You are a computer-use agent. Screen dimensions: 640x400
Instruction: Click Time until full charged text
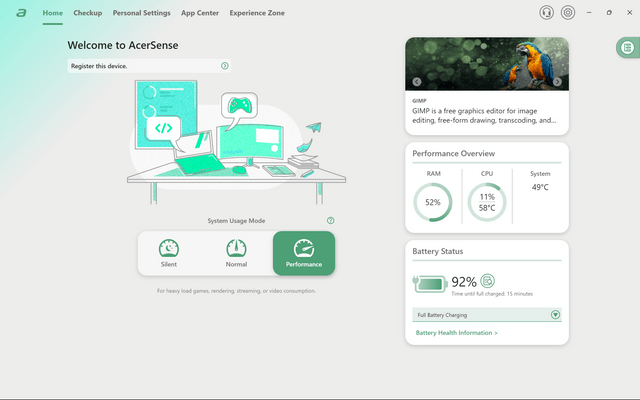[492, 294]
